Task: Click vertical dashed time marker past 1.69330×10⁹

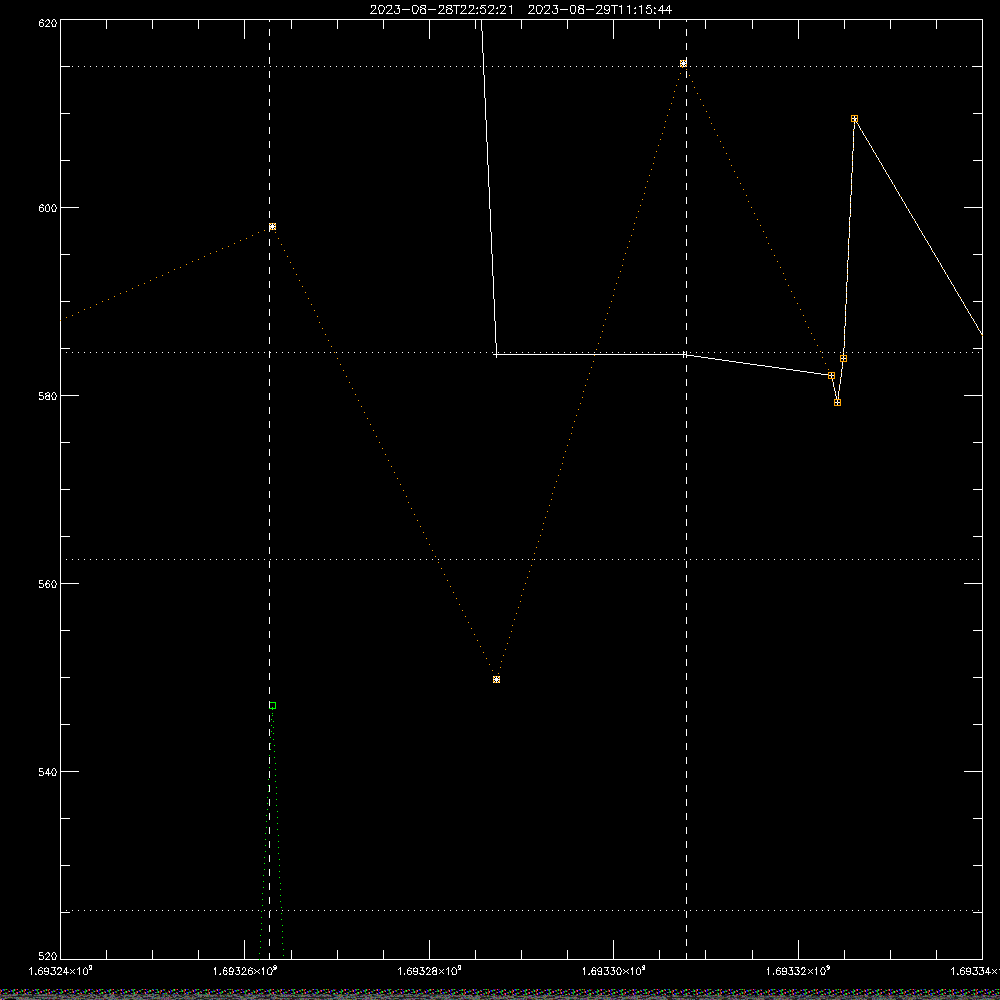Action: [x=686, y=489]
